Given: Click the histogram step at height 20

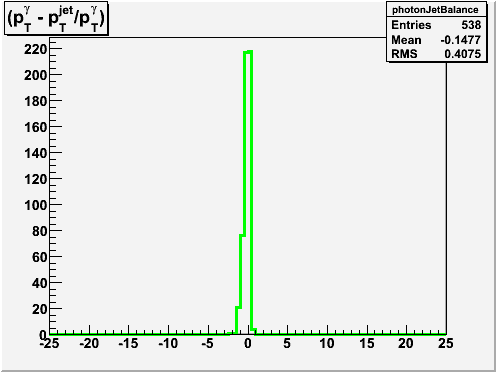Looking at the screenshot, I should point(238,307).
